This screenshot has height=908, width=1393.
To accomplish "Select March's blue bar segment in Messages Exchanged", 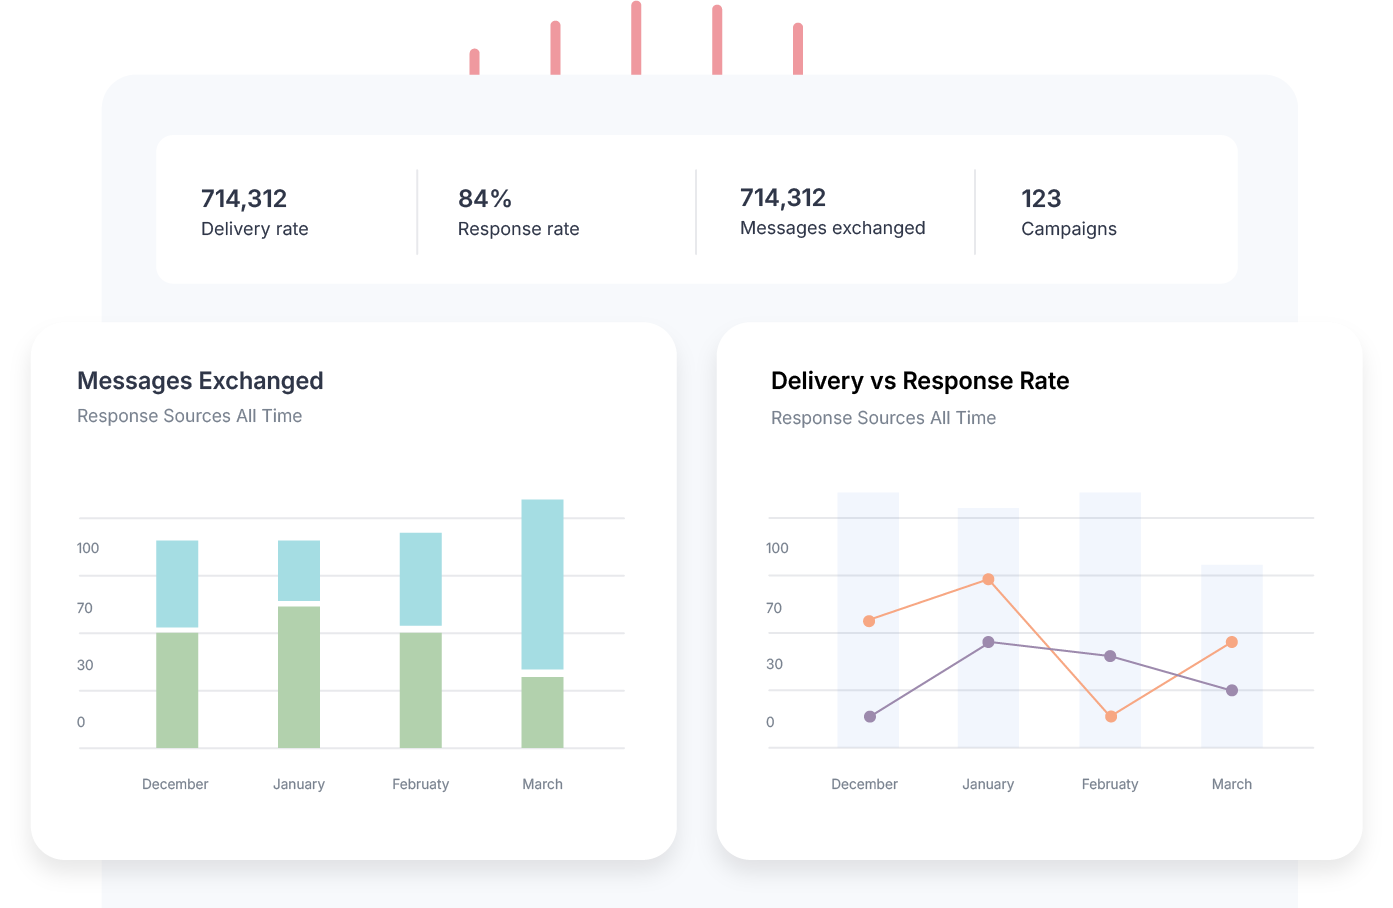I will (x=542, y=584).
